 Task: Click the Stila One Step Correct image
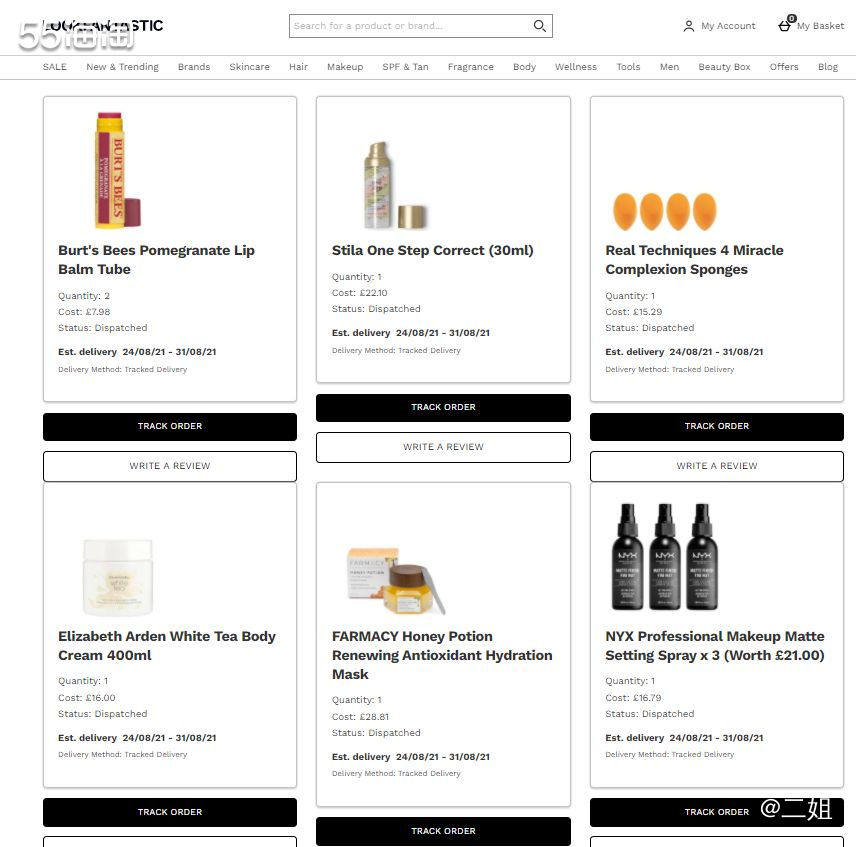pyautogui.click(x=395, y=185)
